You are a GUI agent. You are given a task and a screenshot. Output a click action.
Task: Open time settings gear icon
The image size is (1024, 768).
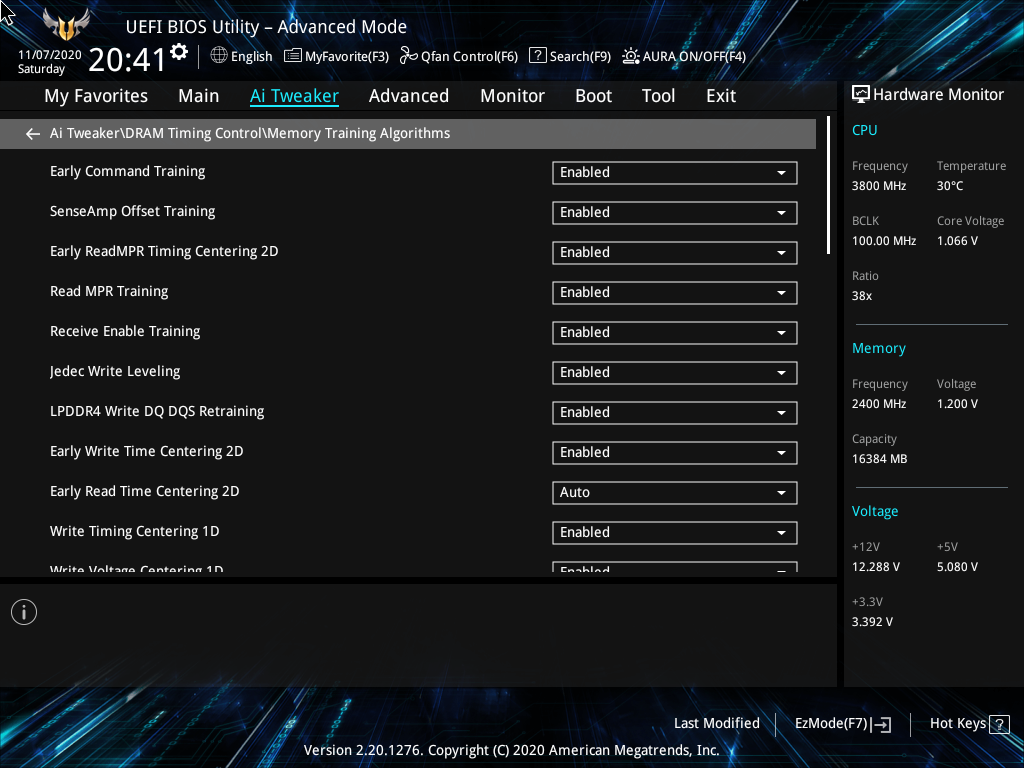pyautogui.click(x=179, y=52)
